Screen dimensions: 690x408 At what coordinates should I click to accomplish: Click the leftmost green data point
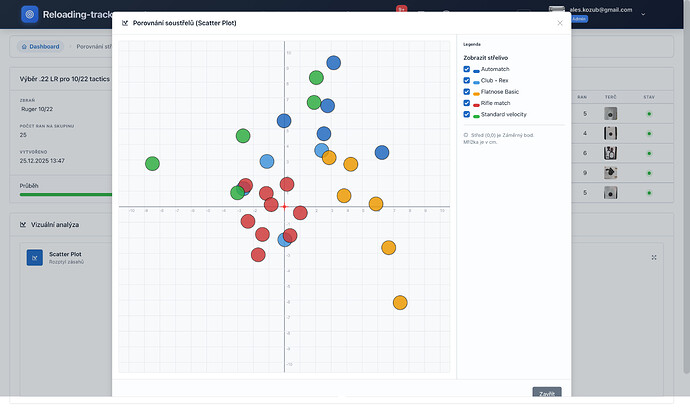tap(152, 163)
